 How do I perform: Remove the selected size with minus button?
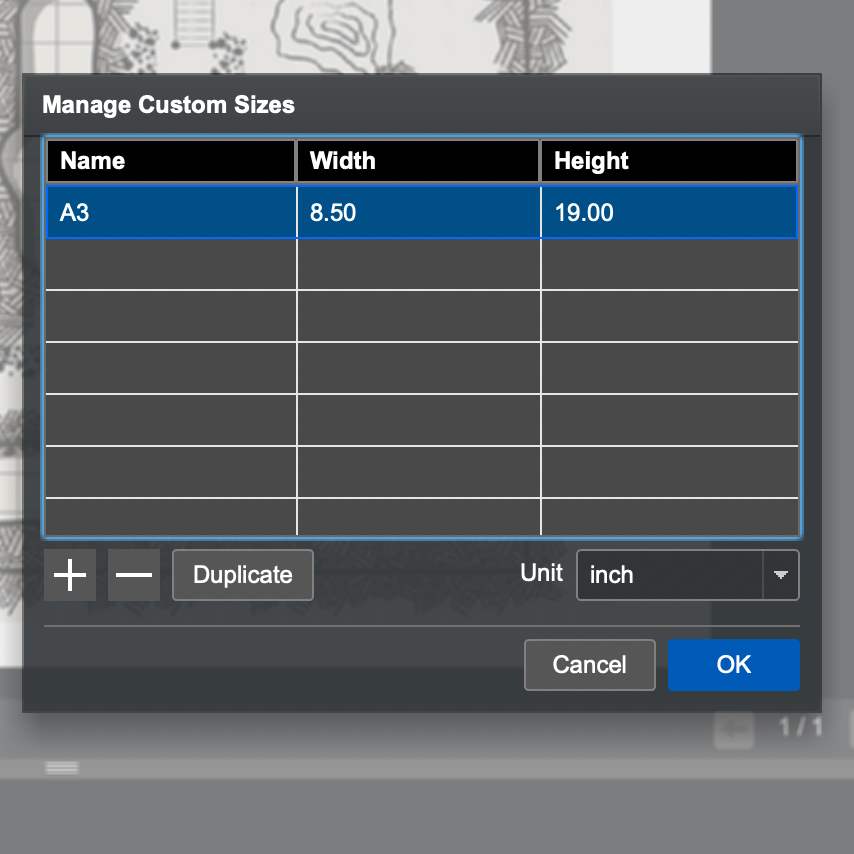pos(134,575)
